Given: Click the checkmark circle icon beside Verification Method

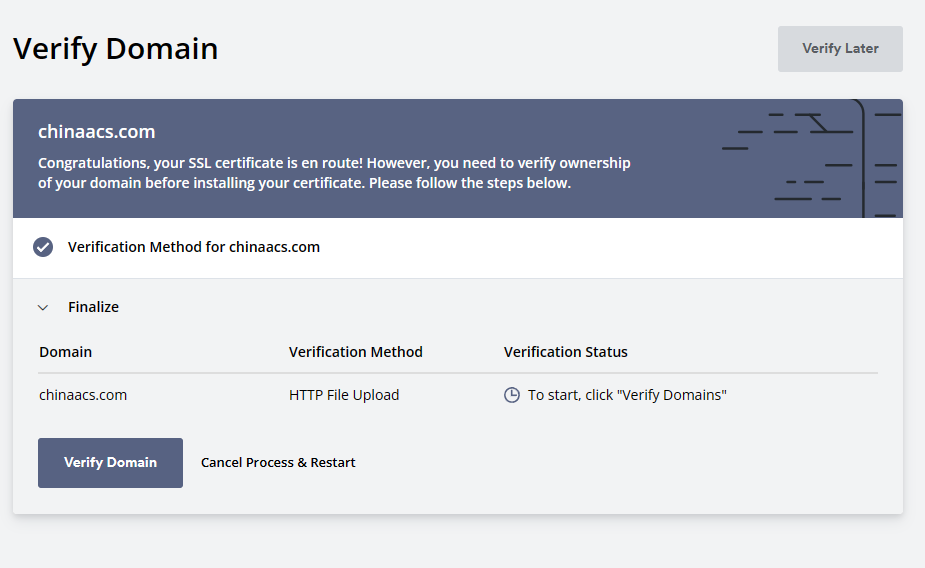Looking at the screenshot, I should pyautogui.click(x=42, y=247).
